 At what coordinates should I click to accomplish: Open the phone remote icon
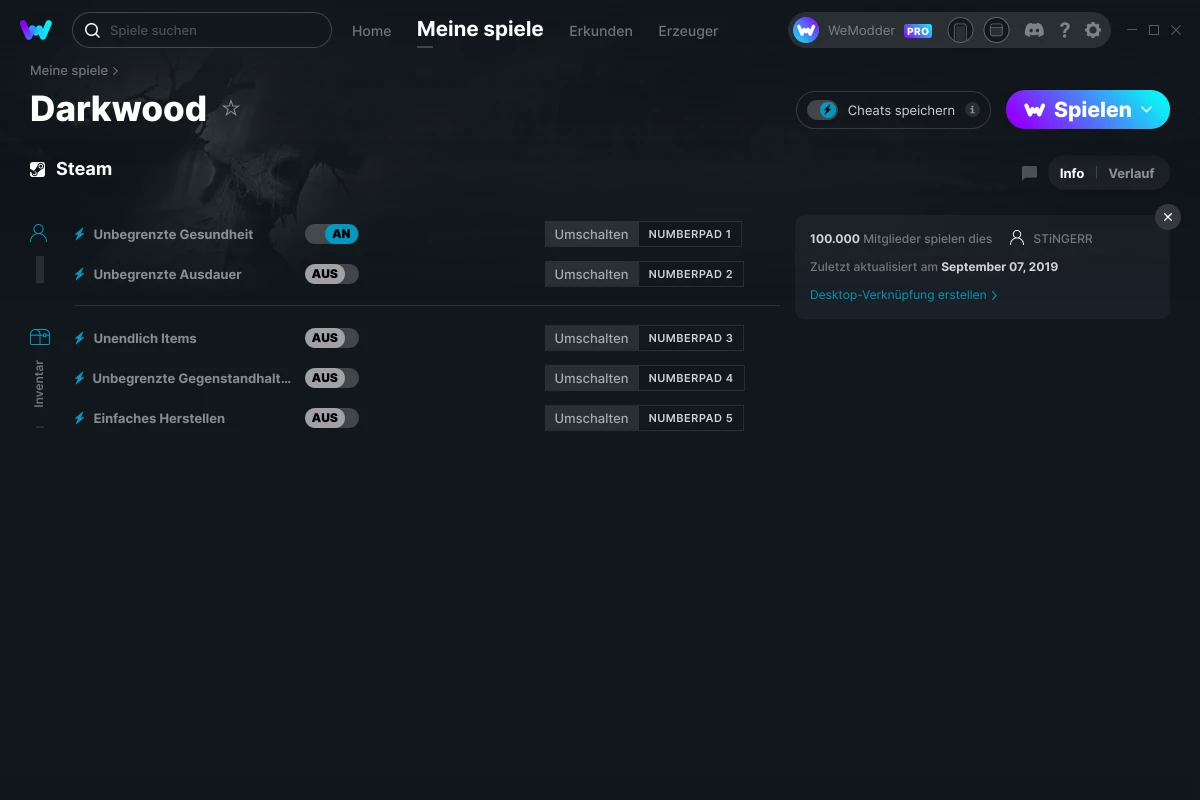click(960, 30)
